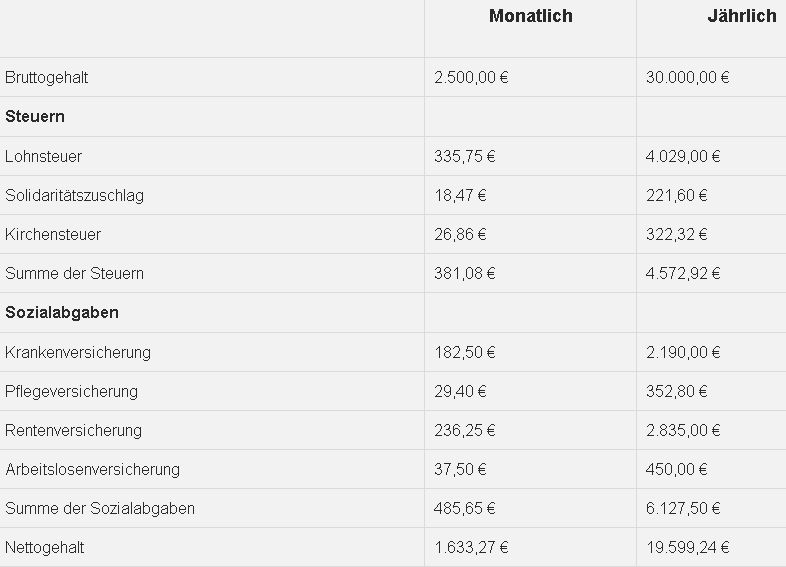Click the Monatlich column header
The width and height of the screenshot is (786, 567).
point(530,16)
